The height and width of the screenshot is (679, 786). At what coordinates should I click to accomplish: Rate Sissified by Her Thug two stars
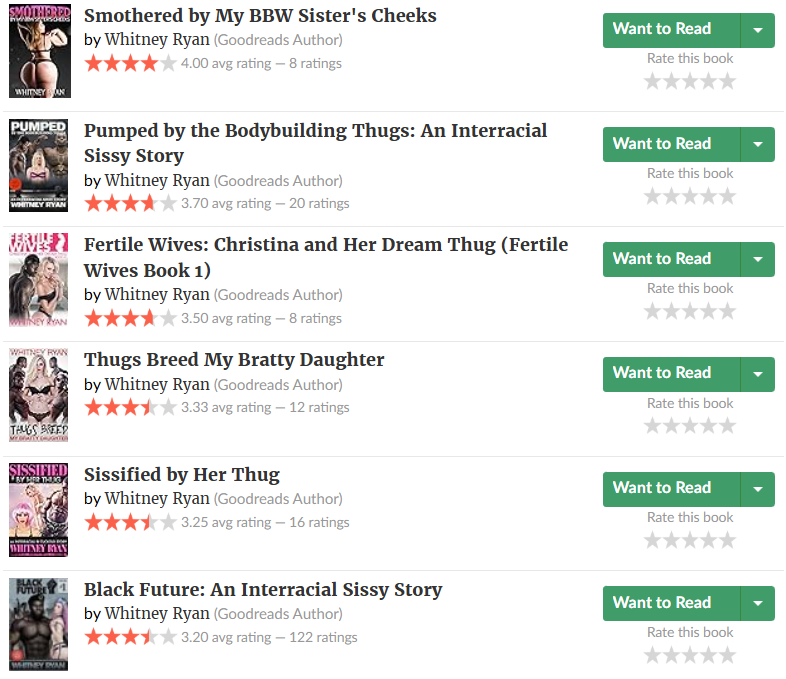tap(671, 540)
